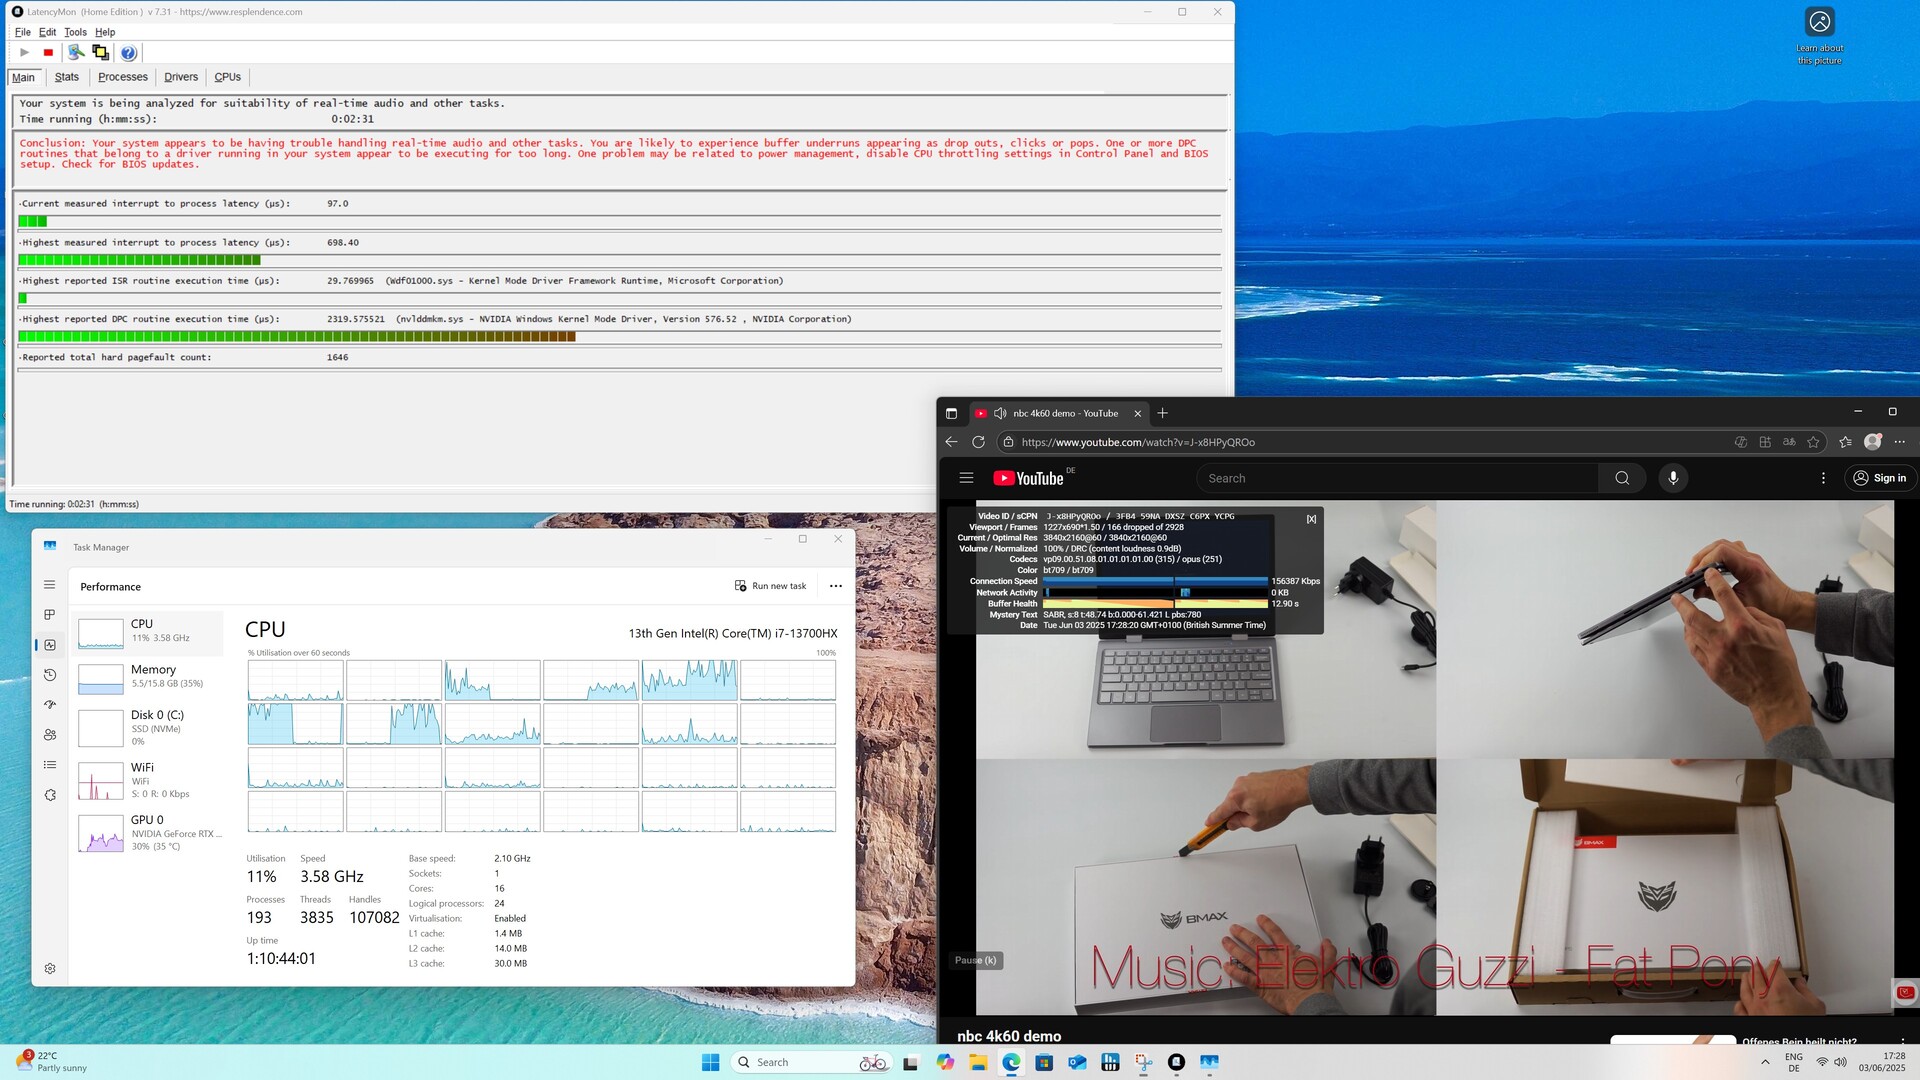Open Windows Start menu

coord(711,1062)
